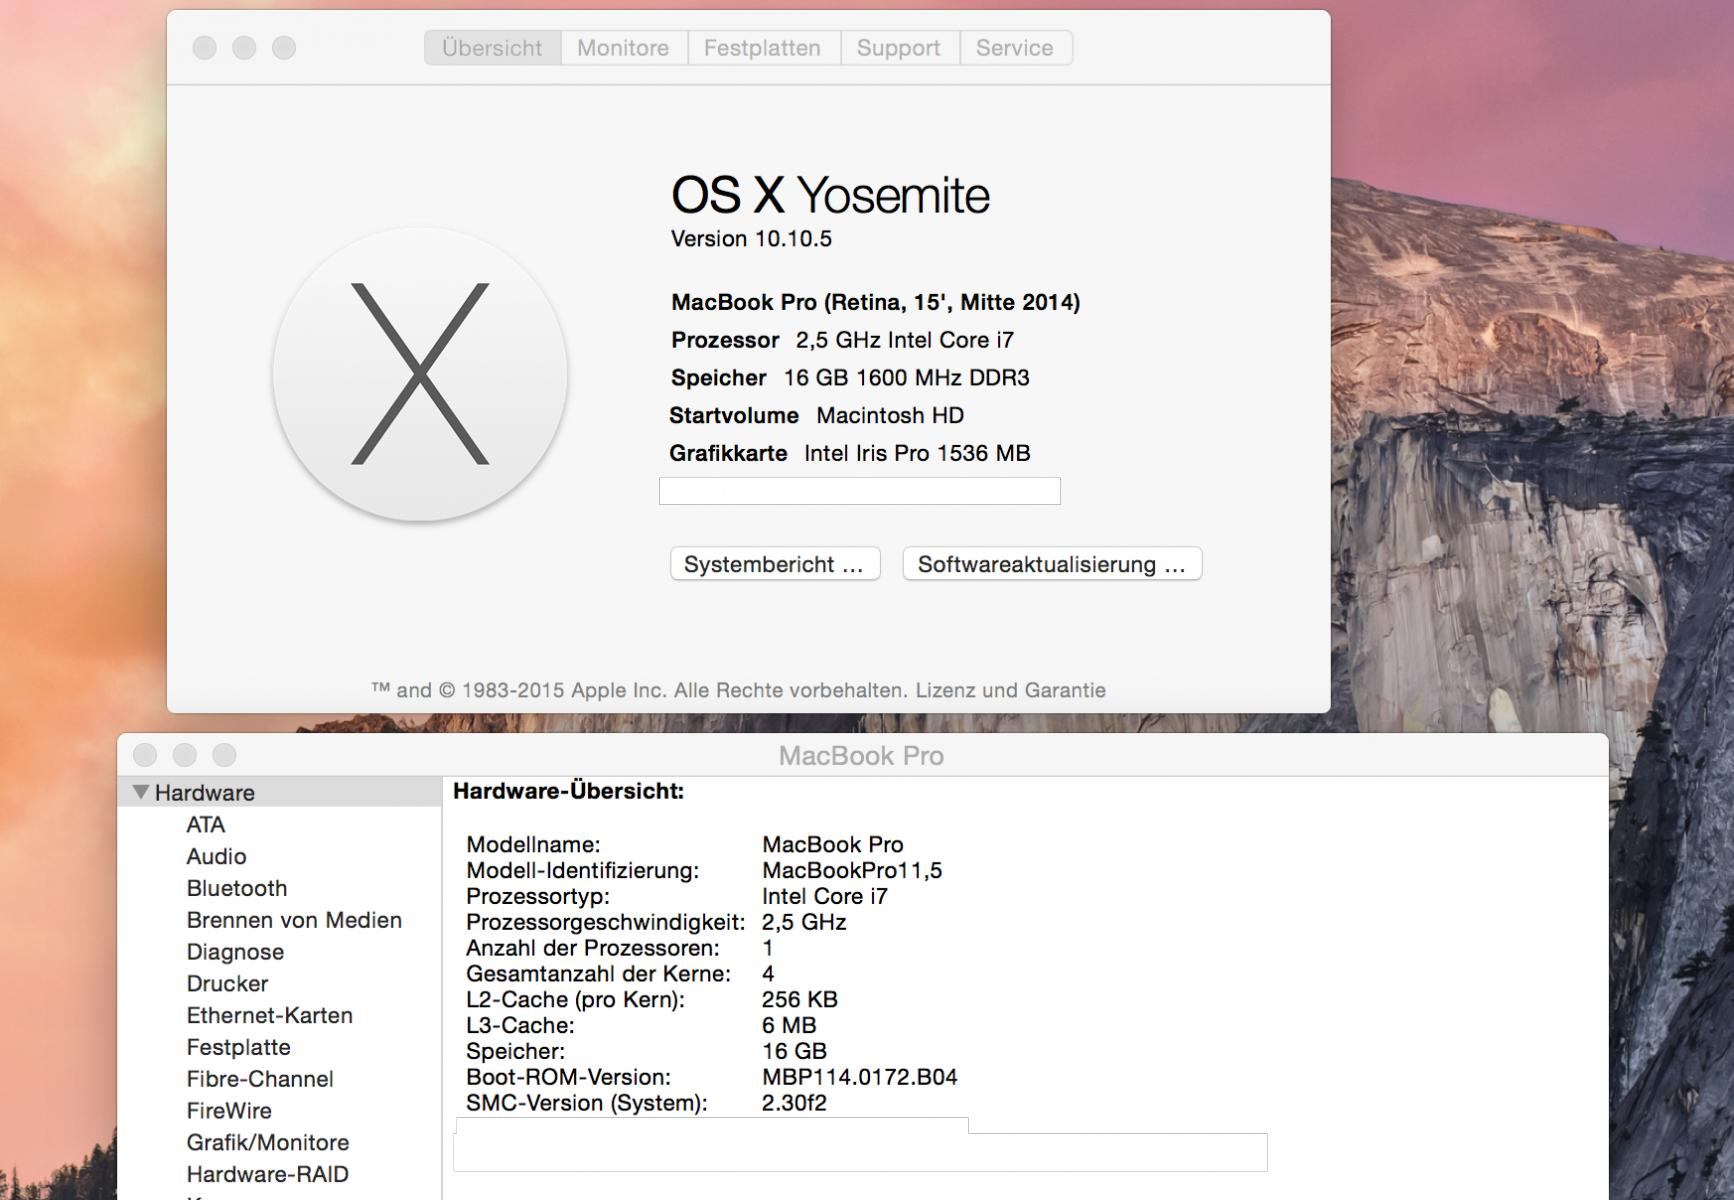The height and width of the screenshot is (1200, 1734).
Task: Select Fibre-Channel in sidebar
Action: click(260, 1079)
